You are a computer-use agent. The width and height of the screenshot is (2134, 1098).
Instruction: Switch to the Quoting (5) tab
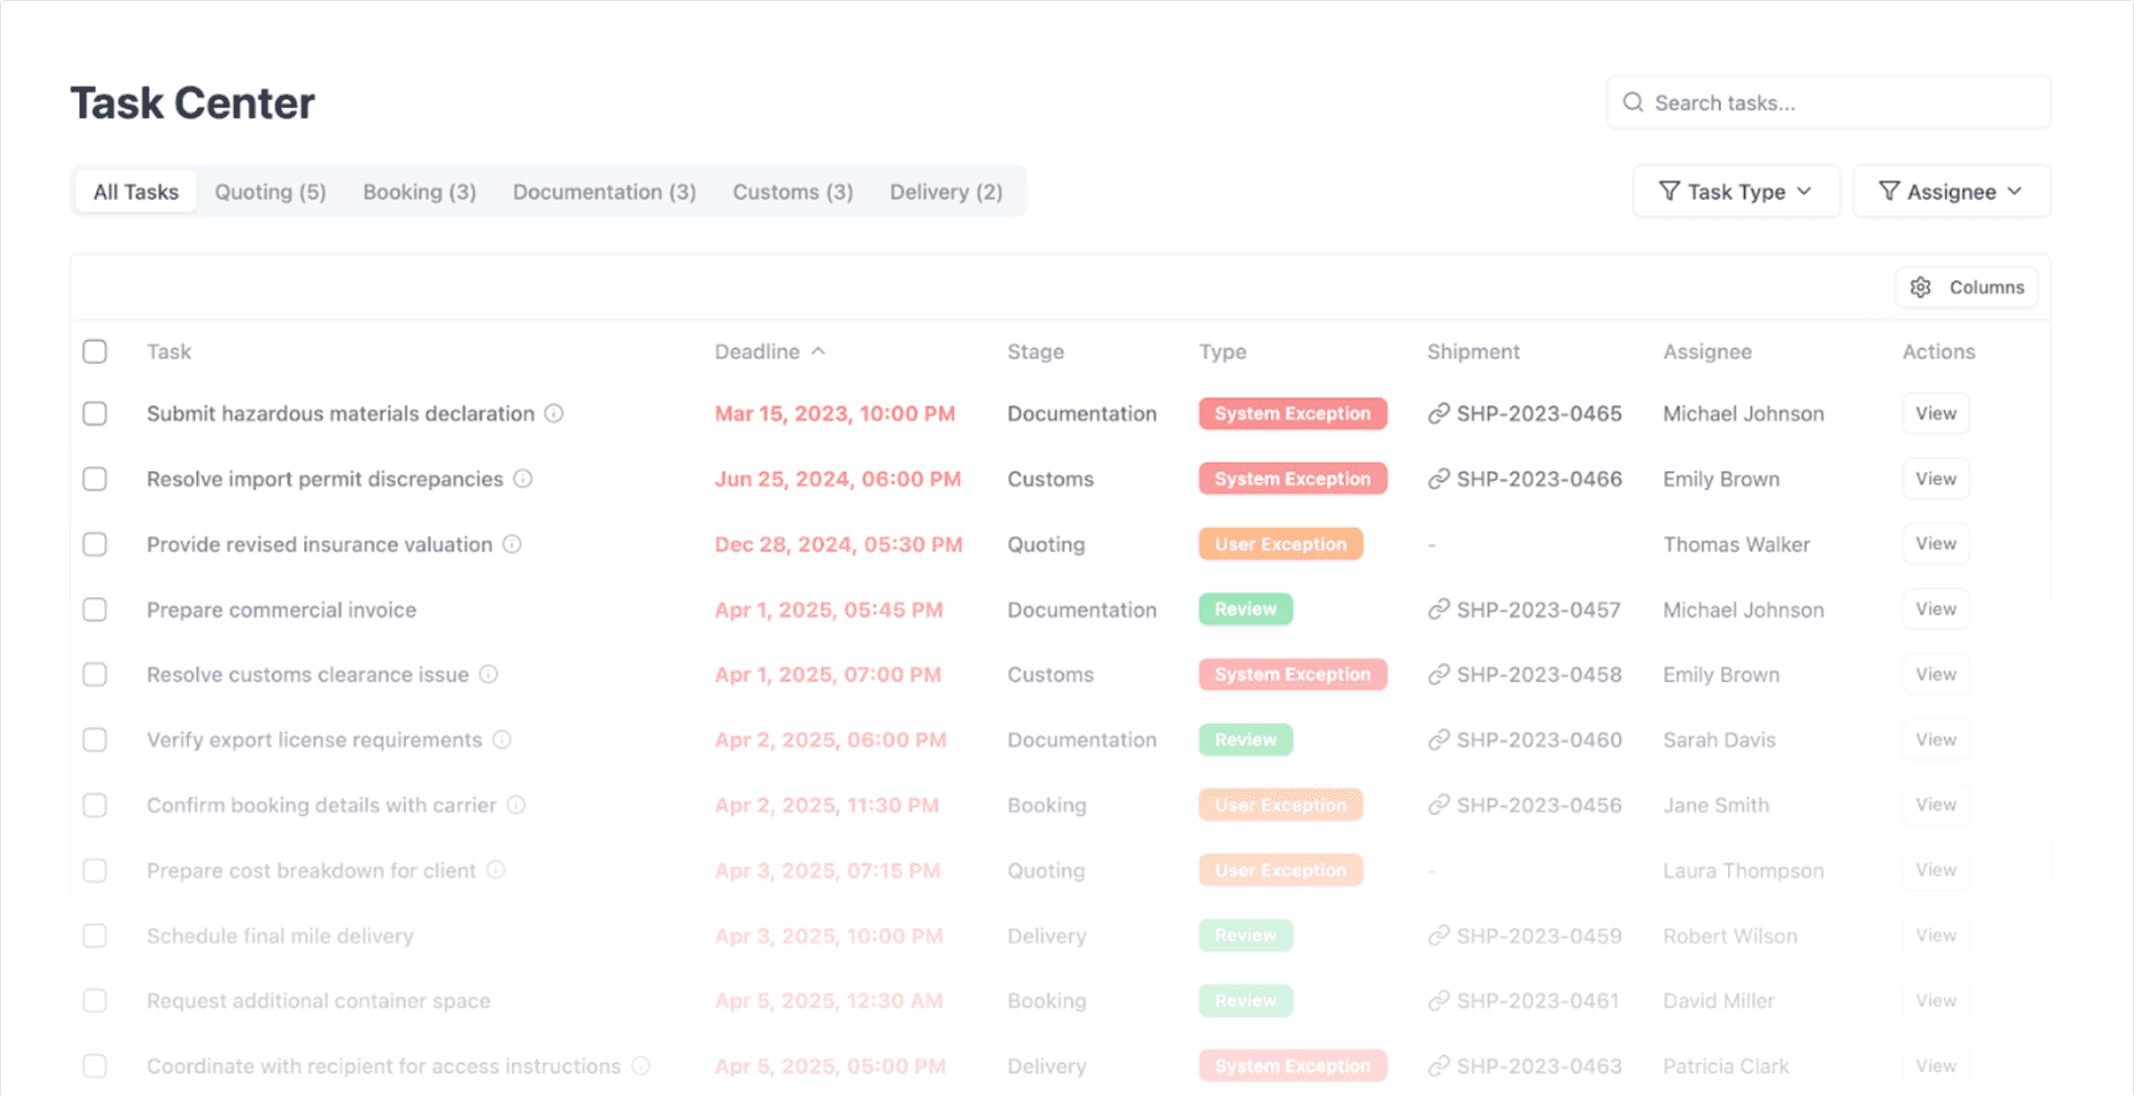(x=270, y=192)
